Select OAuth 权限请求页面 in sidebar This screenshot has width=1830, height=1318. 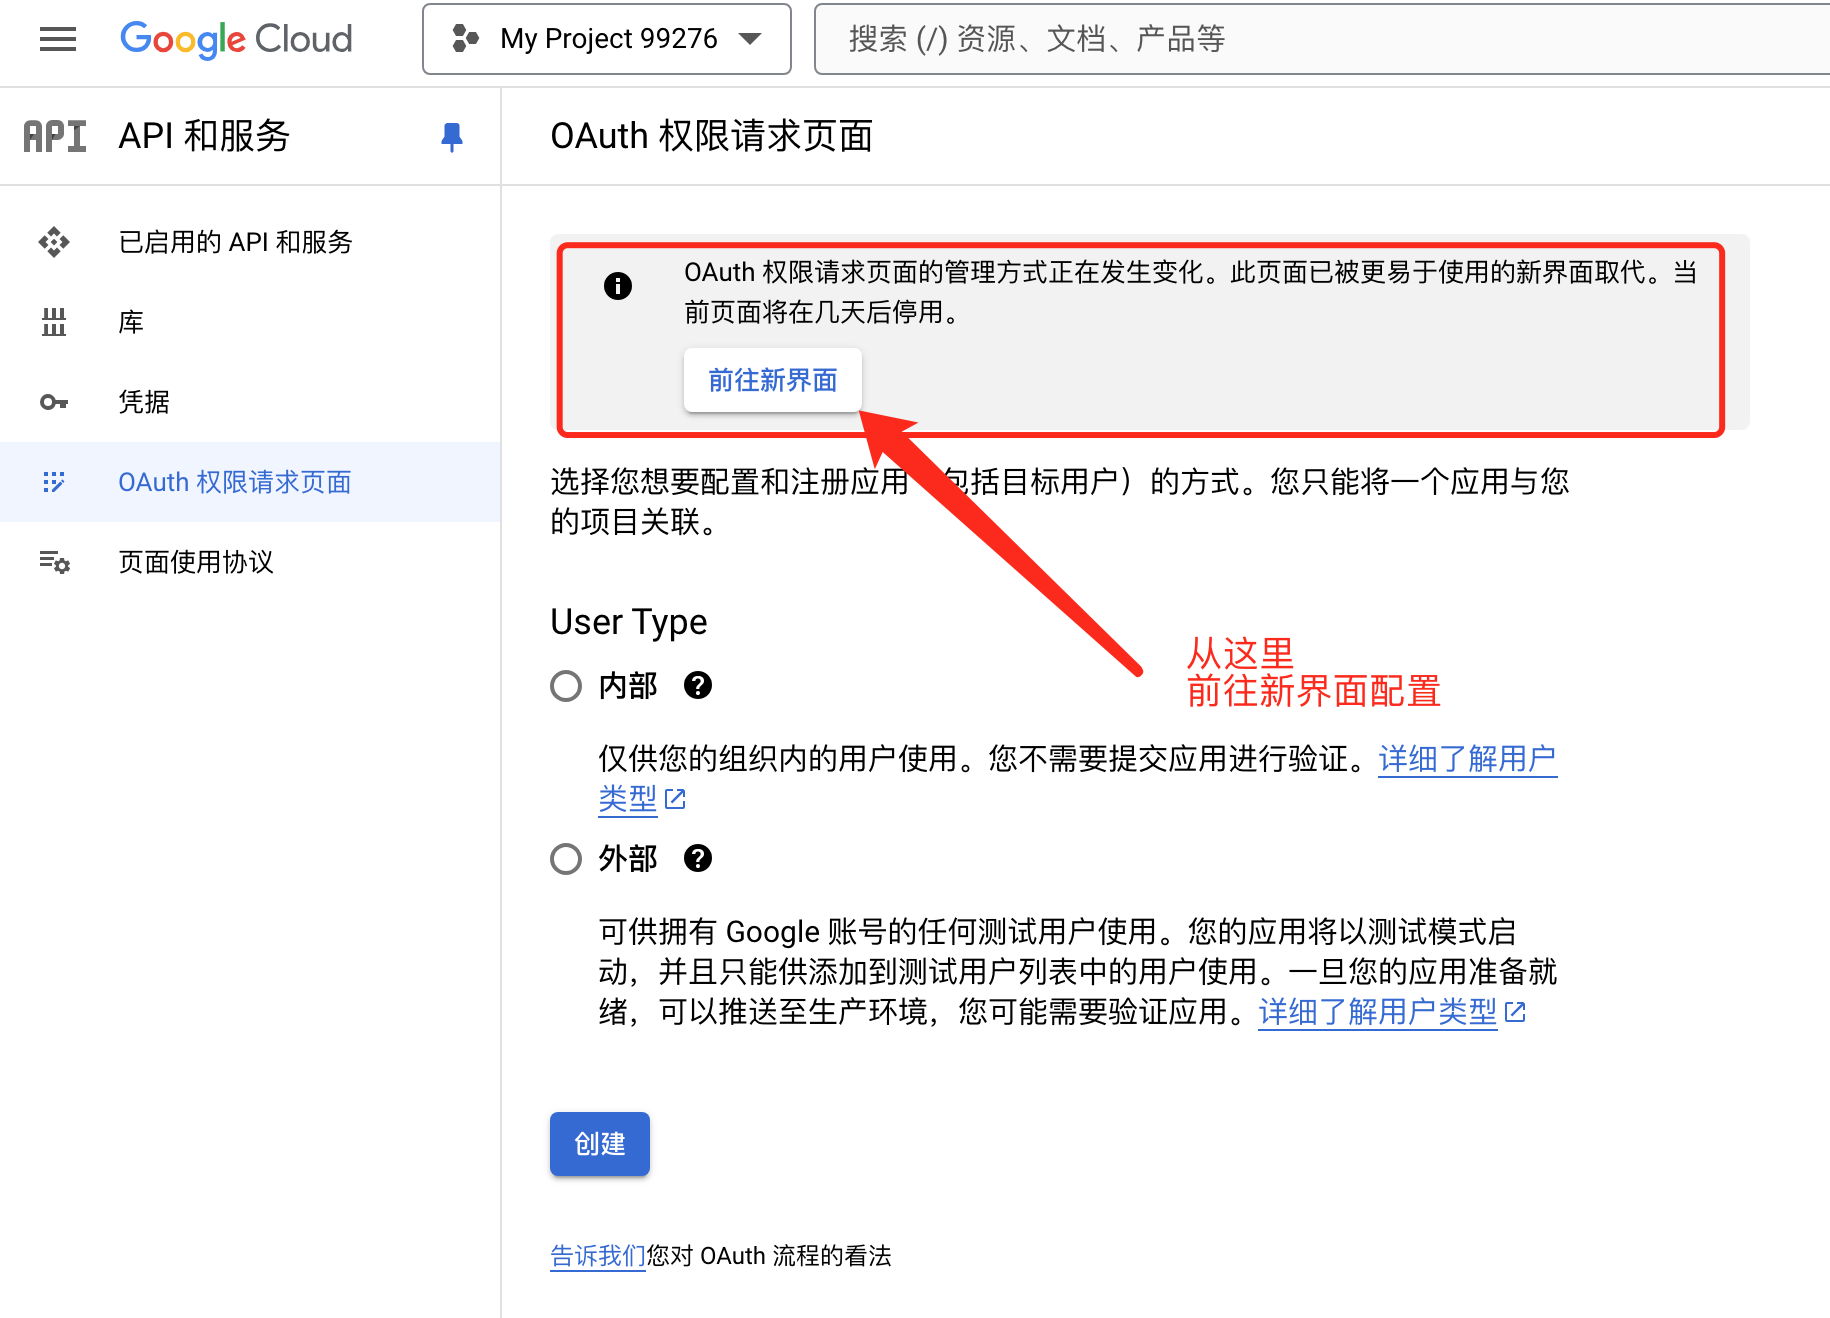tap(250, 482)
